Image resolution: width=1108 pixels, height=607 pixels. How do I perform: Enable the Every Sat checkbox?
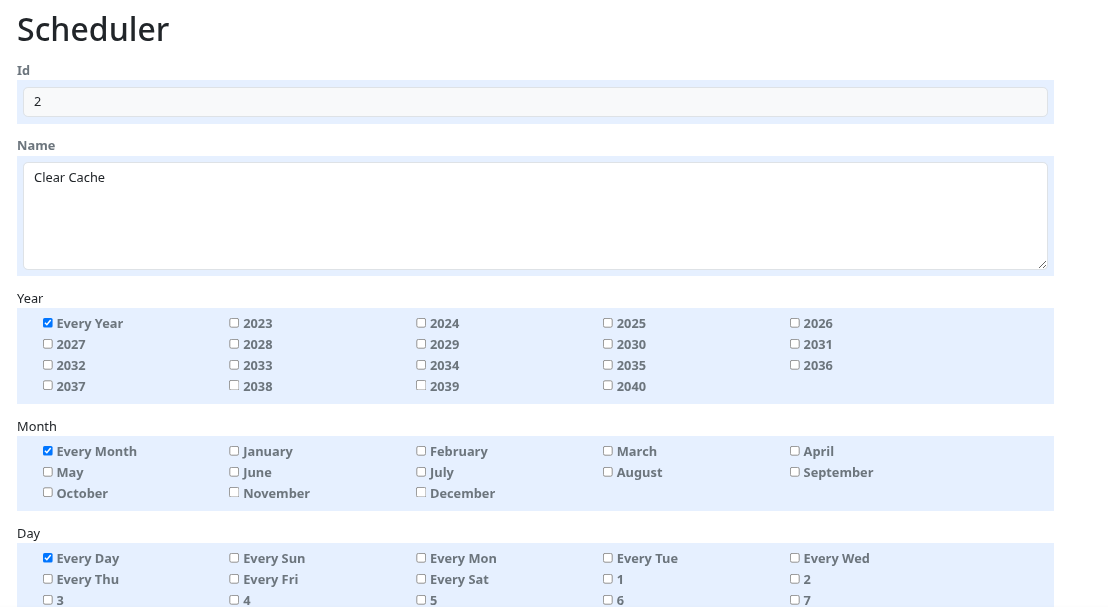421,579
